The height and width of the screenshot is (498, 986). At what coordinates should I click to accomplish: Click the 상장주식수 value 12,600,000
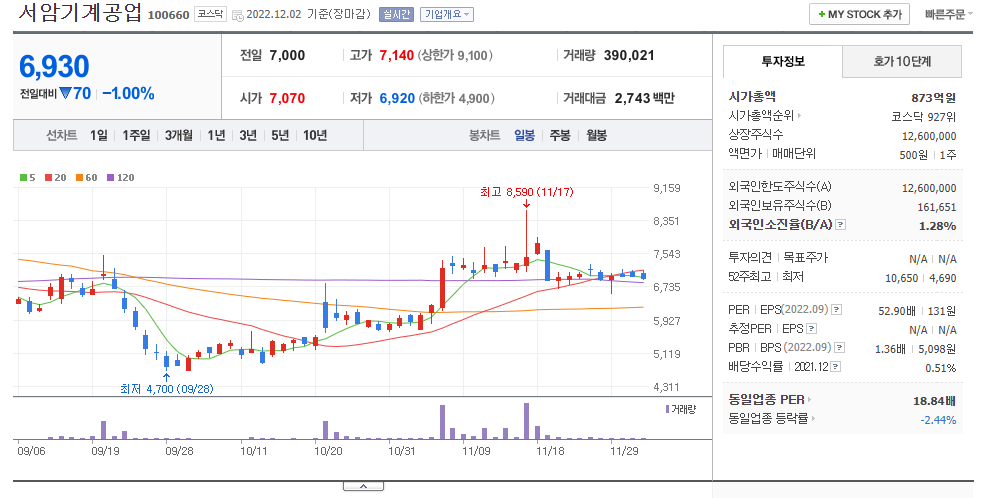[x=929, y=136]
